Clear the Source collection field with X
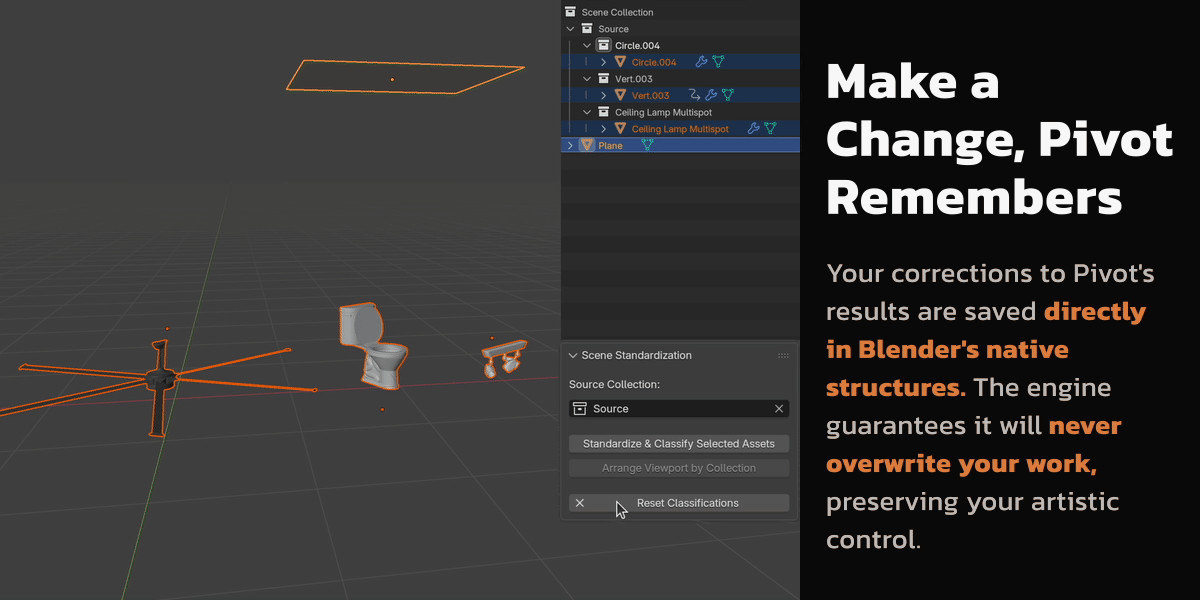1200x600 pixels. coord(779,408)
